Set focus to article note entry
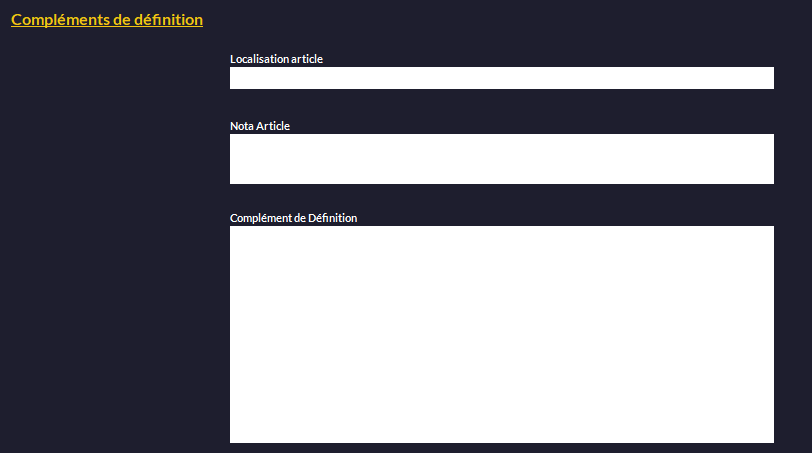 click(x=501, y=159)
